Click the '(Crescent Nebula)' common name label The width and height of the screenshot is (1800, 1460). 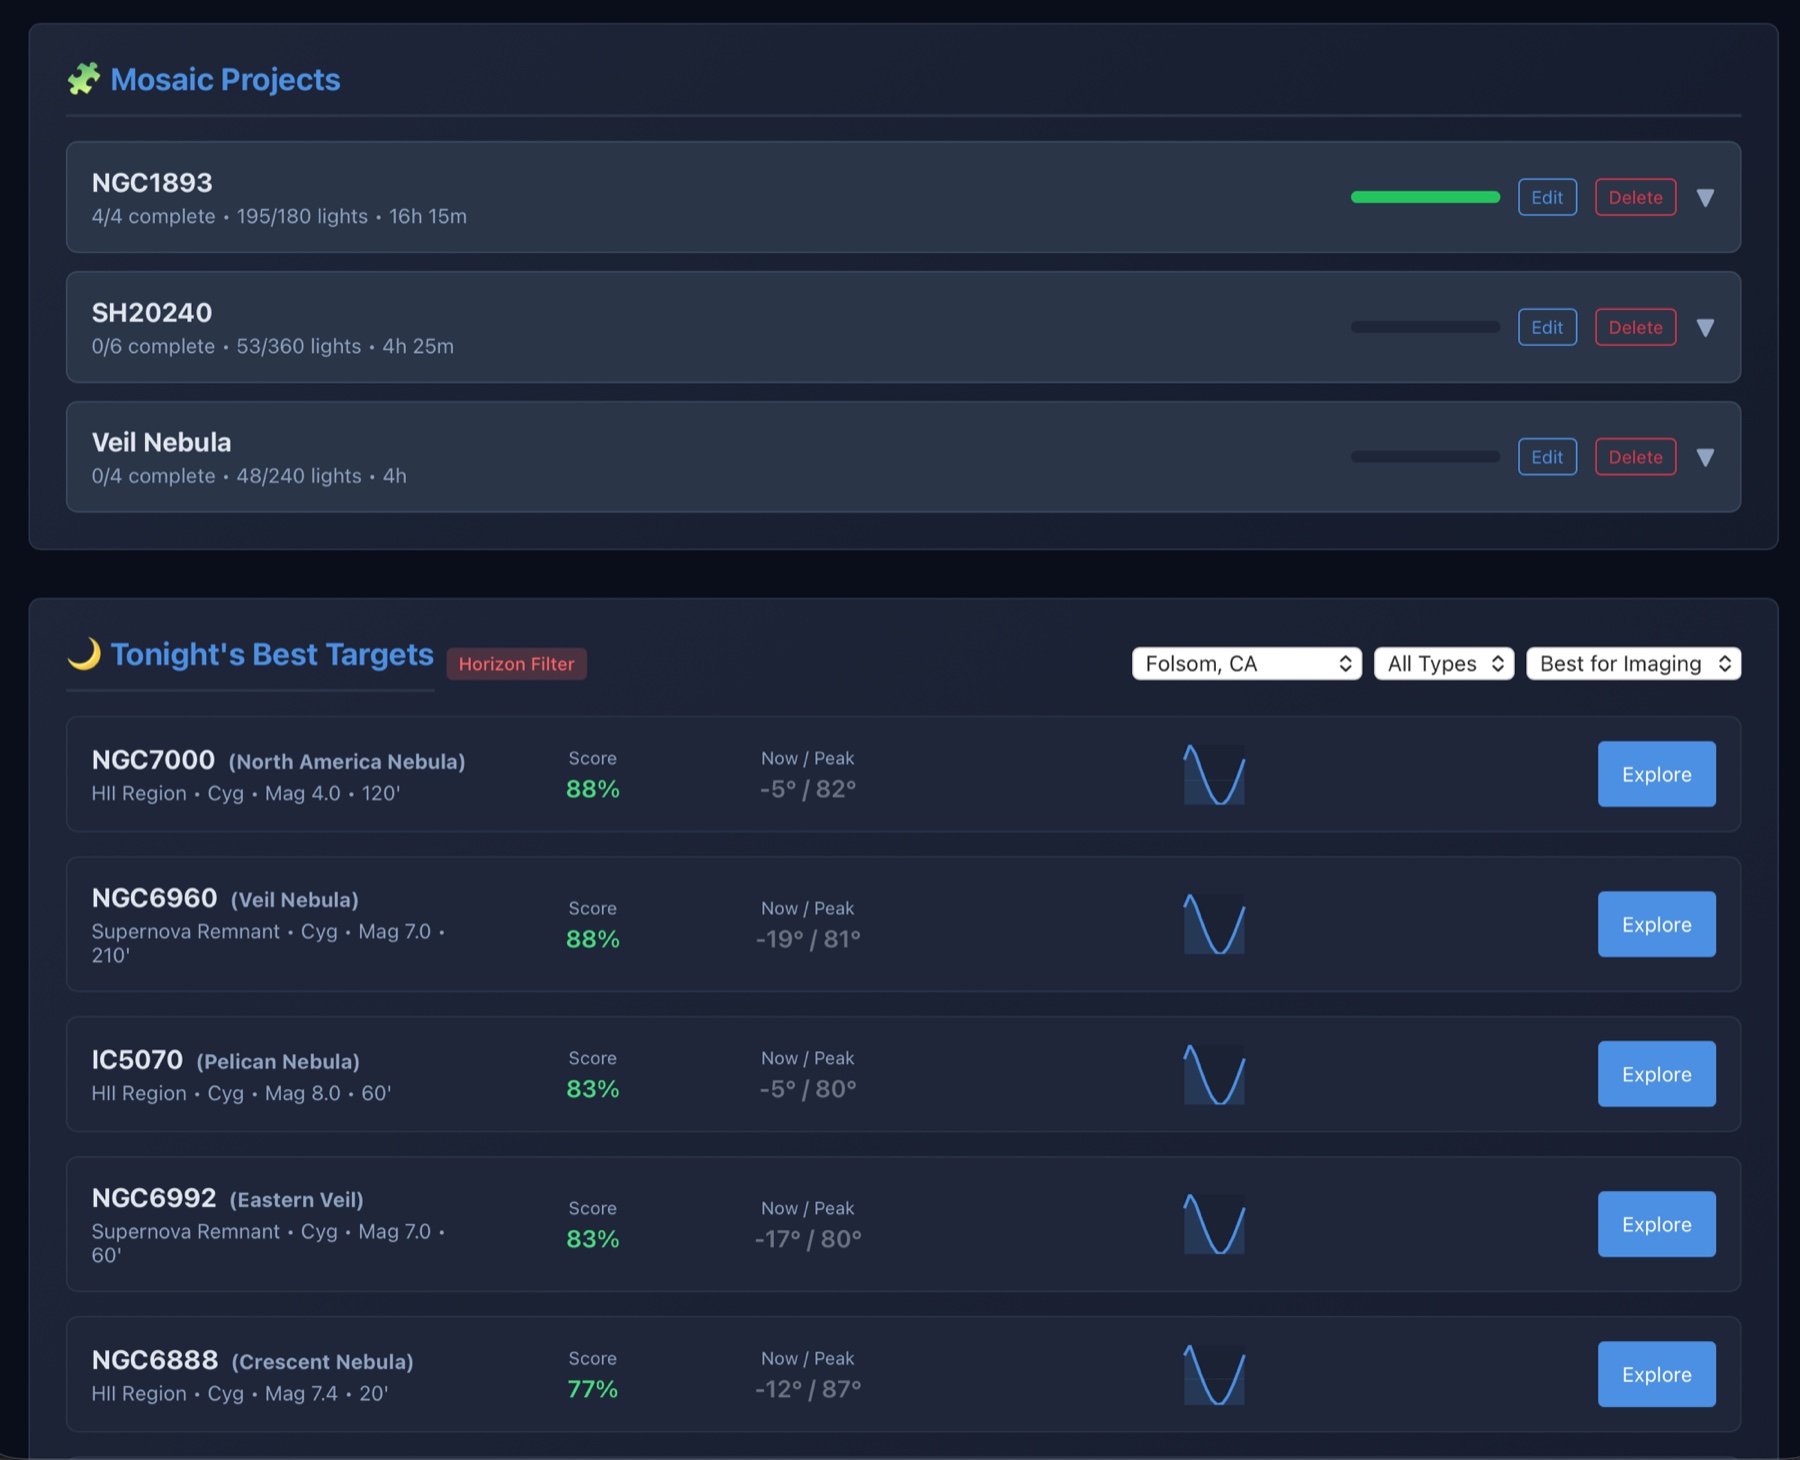(322, 1361)
